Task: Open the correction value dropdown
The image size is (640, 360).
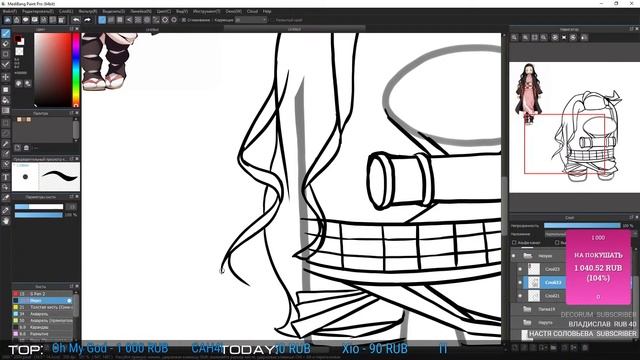Action: (x=251, y=20)
